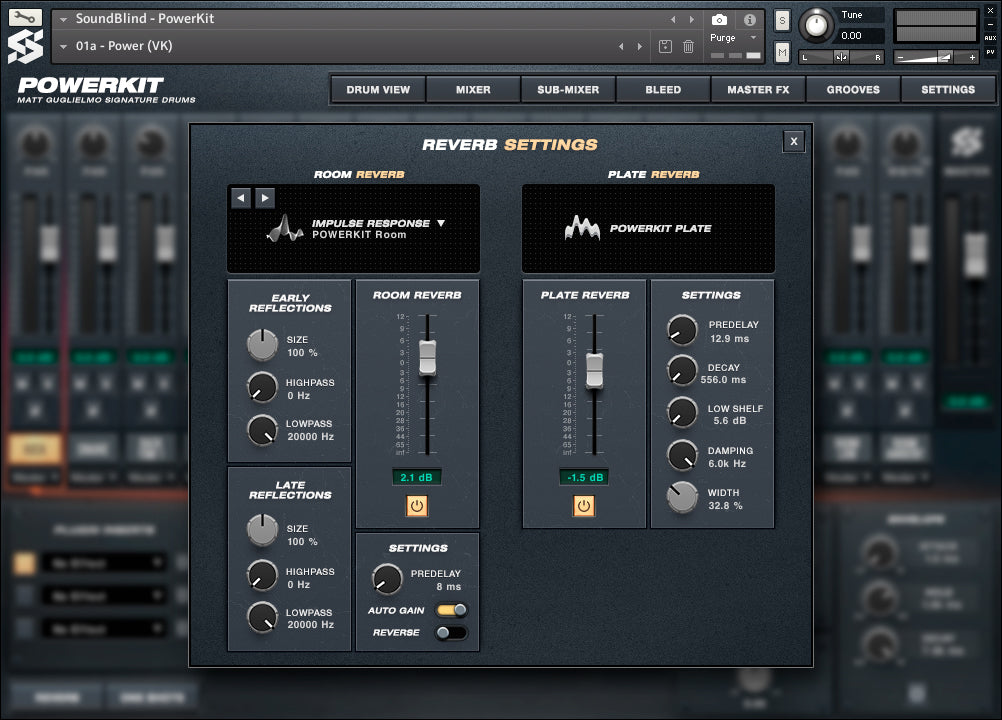Save the preset with the disk icon
The image size is (1002, 720).
[665, 46]
